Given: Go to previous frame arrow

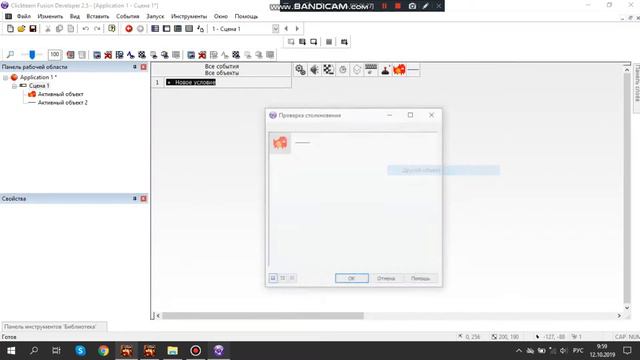Looking at the screenshot, I should coord(286,29).
